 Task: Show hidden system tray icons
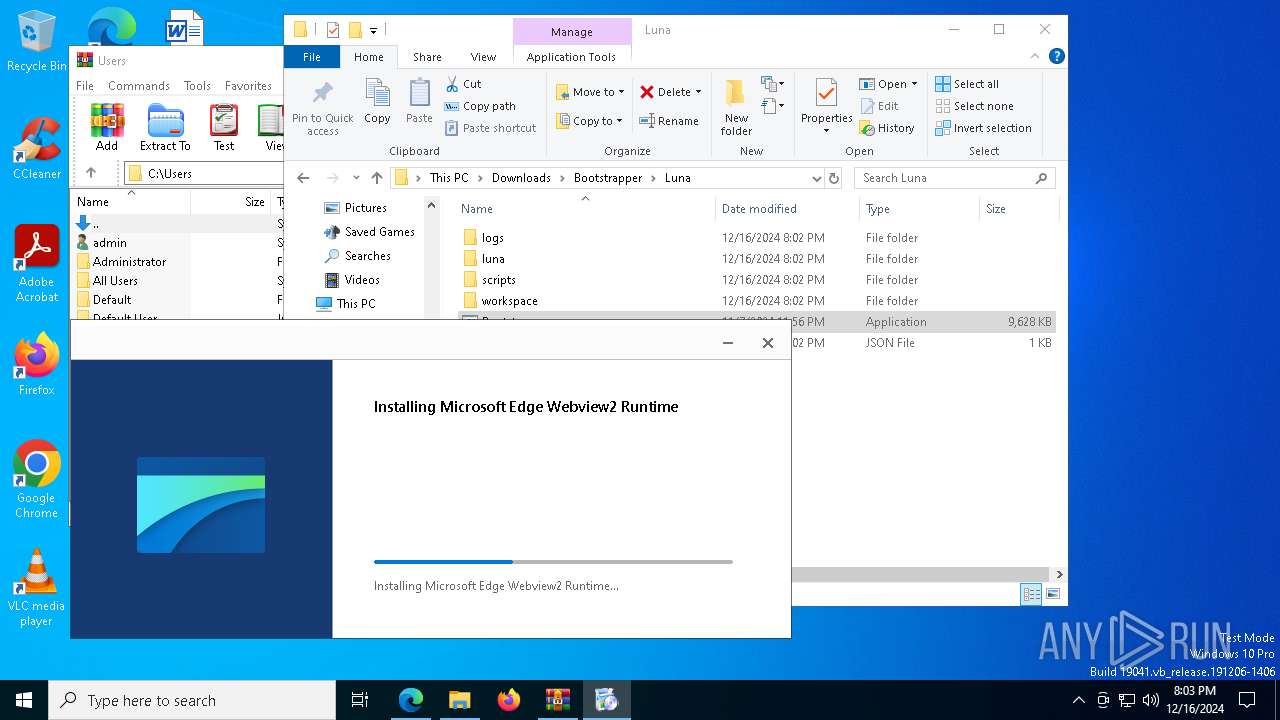click(1078, 700)
